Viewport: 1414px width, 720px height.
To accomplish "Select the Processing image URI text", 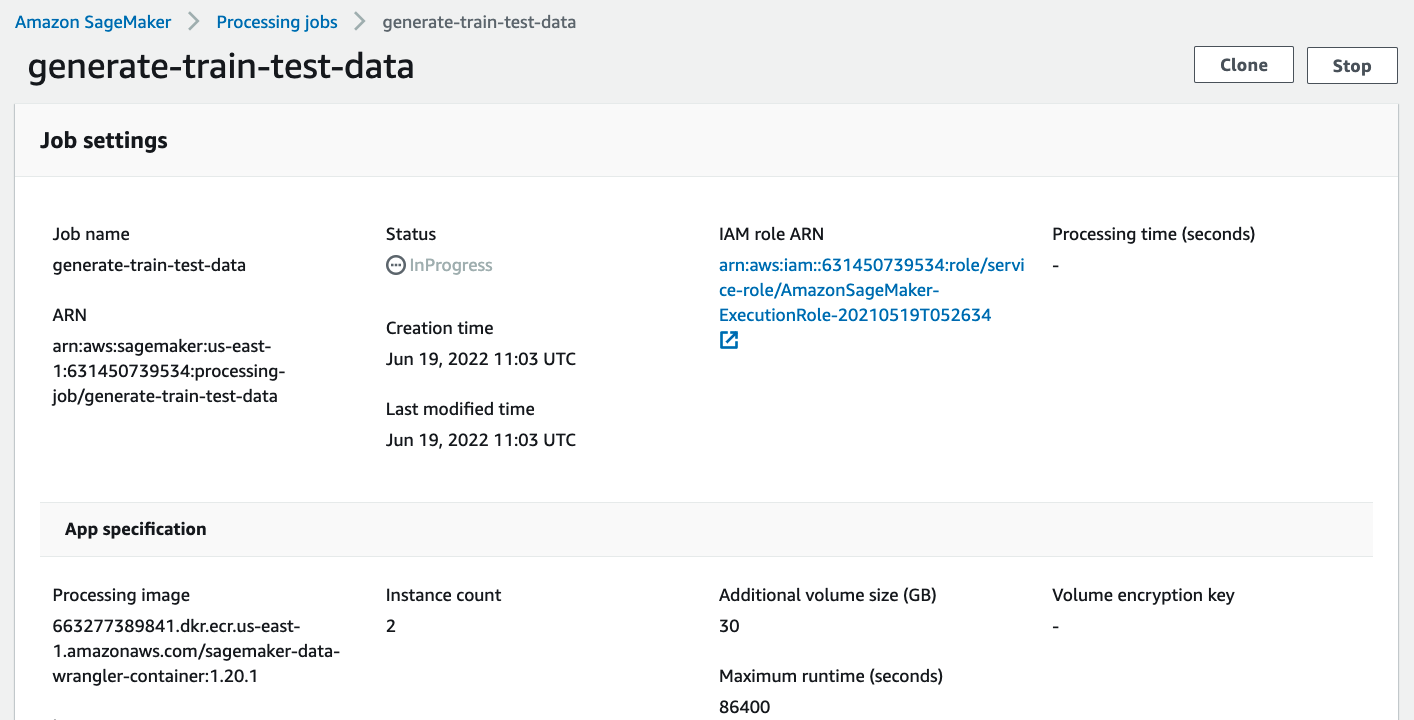I will pos(196,651).
